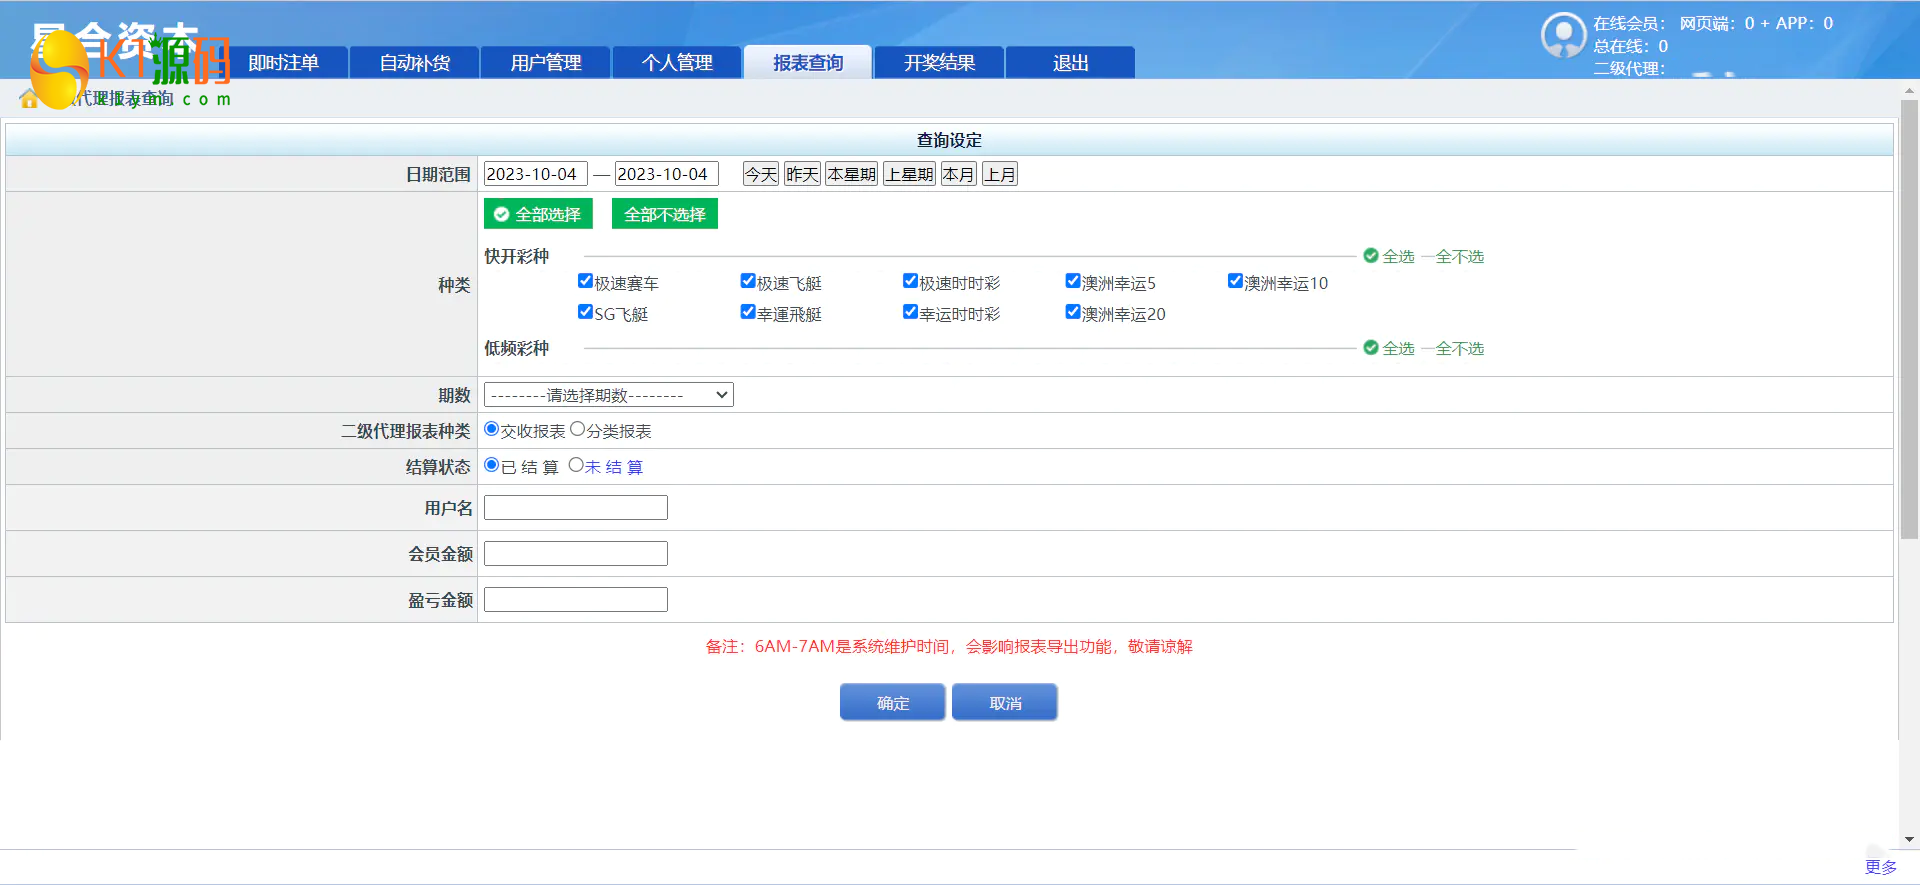Switch to the 开奖结果 tab
The image size is (1920, 885).
click(x=939, y=63)
